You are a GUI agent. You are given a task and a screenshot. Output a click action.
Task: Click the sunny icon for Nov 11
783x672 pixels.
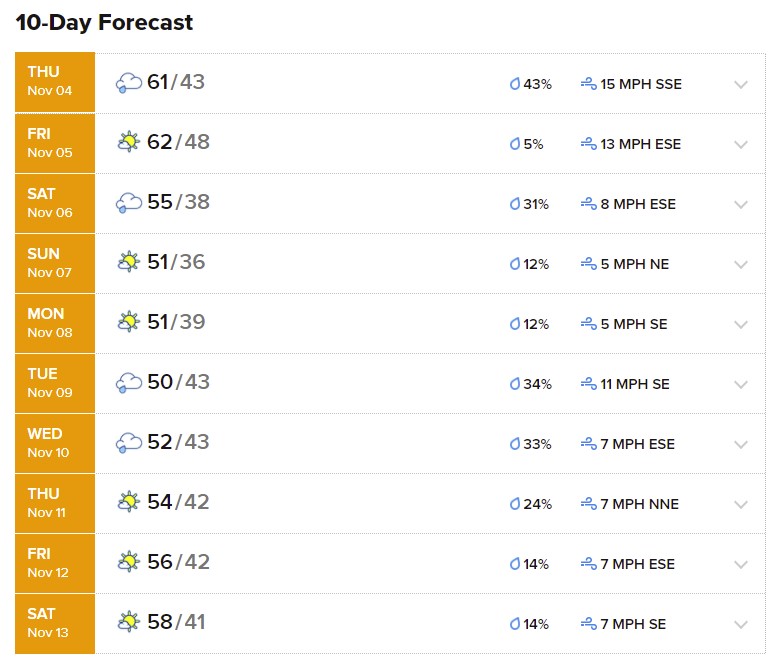[x=129, y=502]
